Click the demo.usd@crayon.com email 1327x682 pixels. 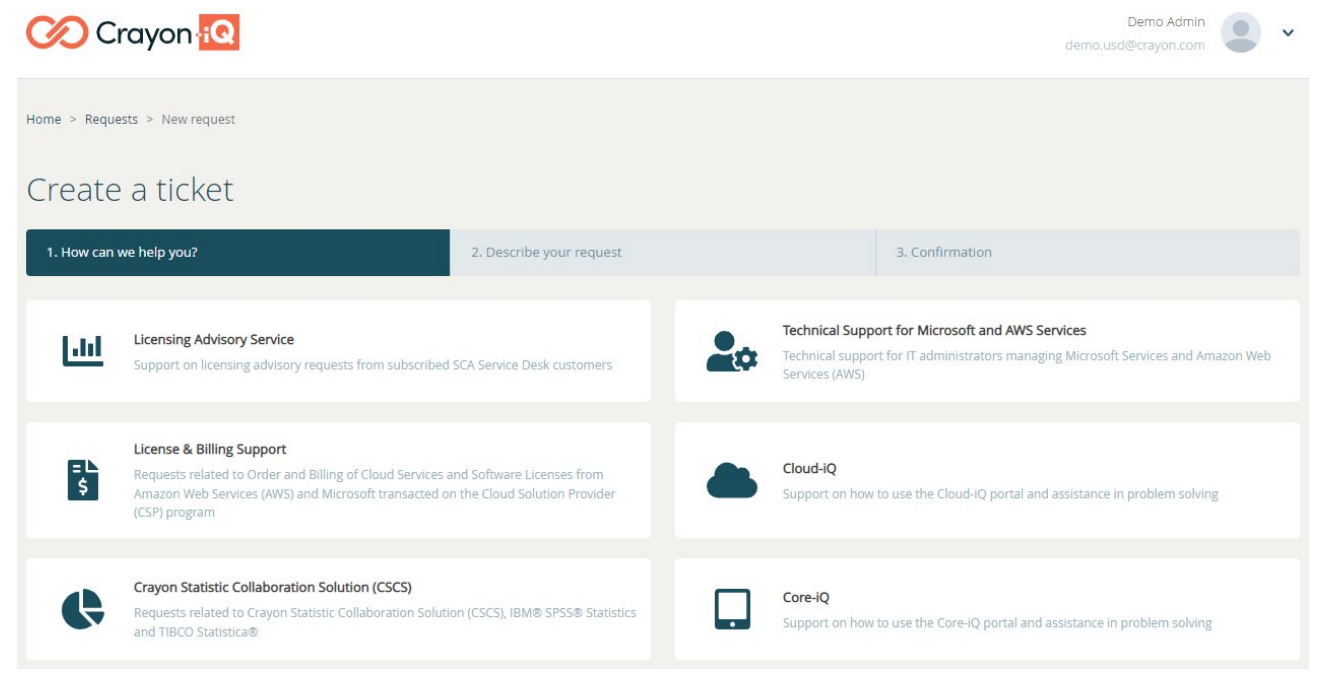(x=1135, y=45)
